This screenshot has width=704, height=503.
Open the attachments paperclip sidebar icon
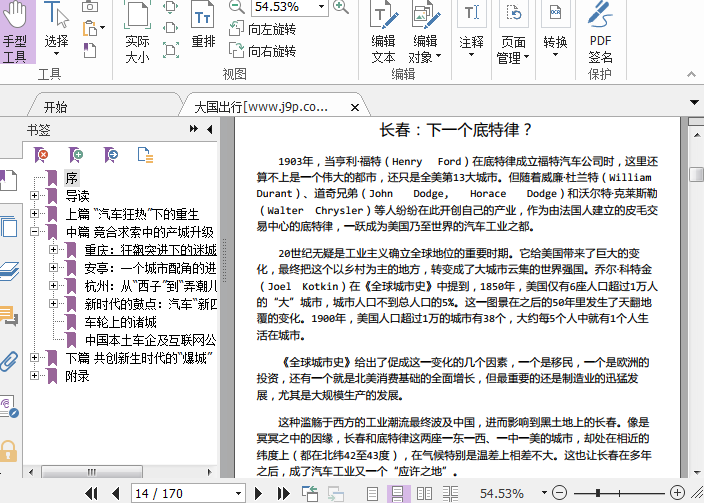tap(9, 361)
